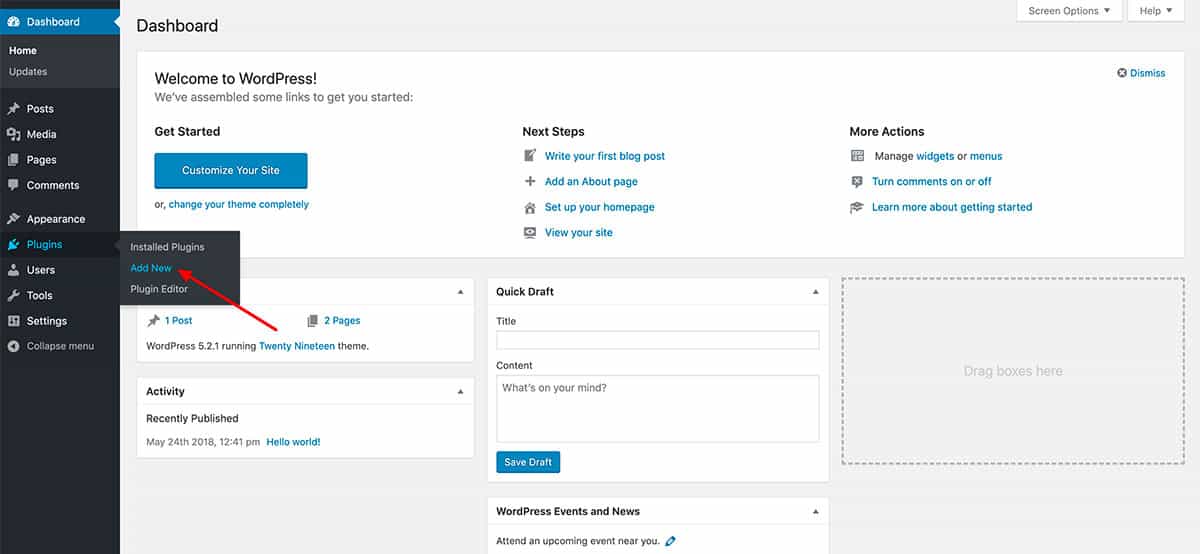Collapse the At a Glance panel toggle

click(x=460, y=292)
